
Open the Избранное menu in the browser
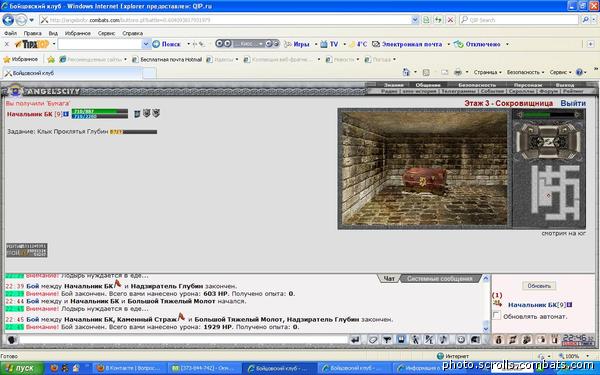(77, 33)
